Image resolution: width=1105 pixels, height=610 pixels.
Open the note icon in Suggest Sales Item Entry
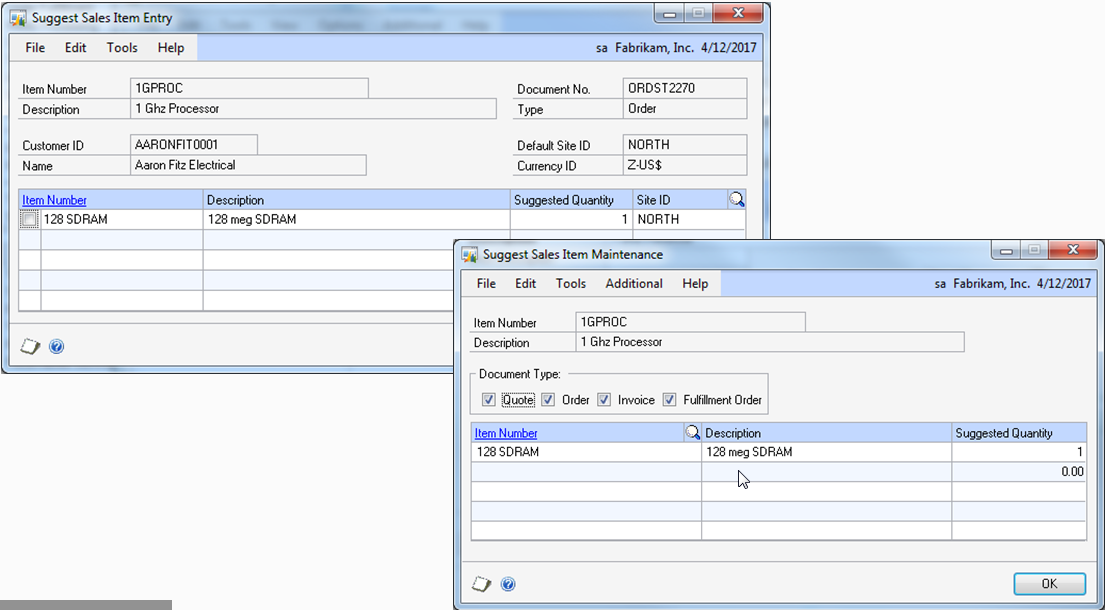pos(30,347)
